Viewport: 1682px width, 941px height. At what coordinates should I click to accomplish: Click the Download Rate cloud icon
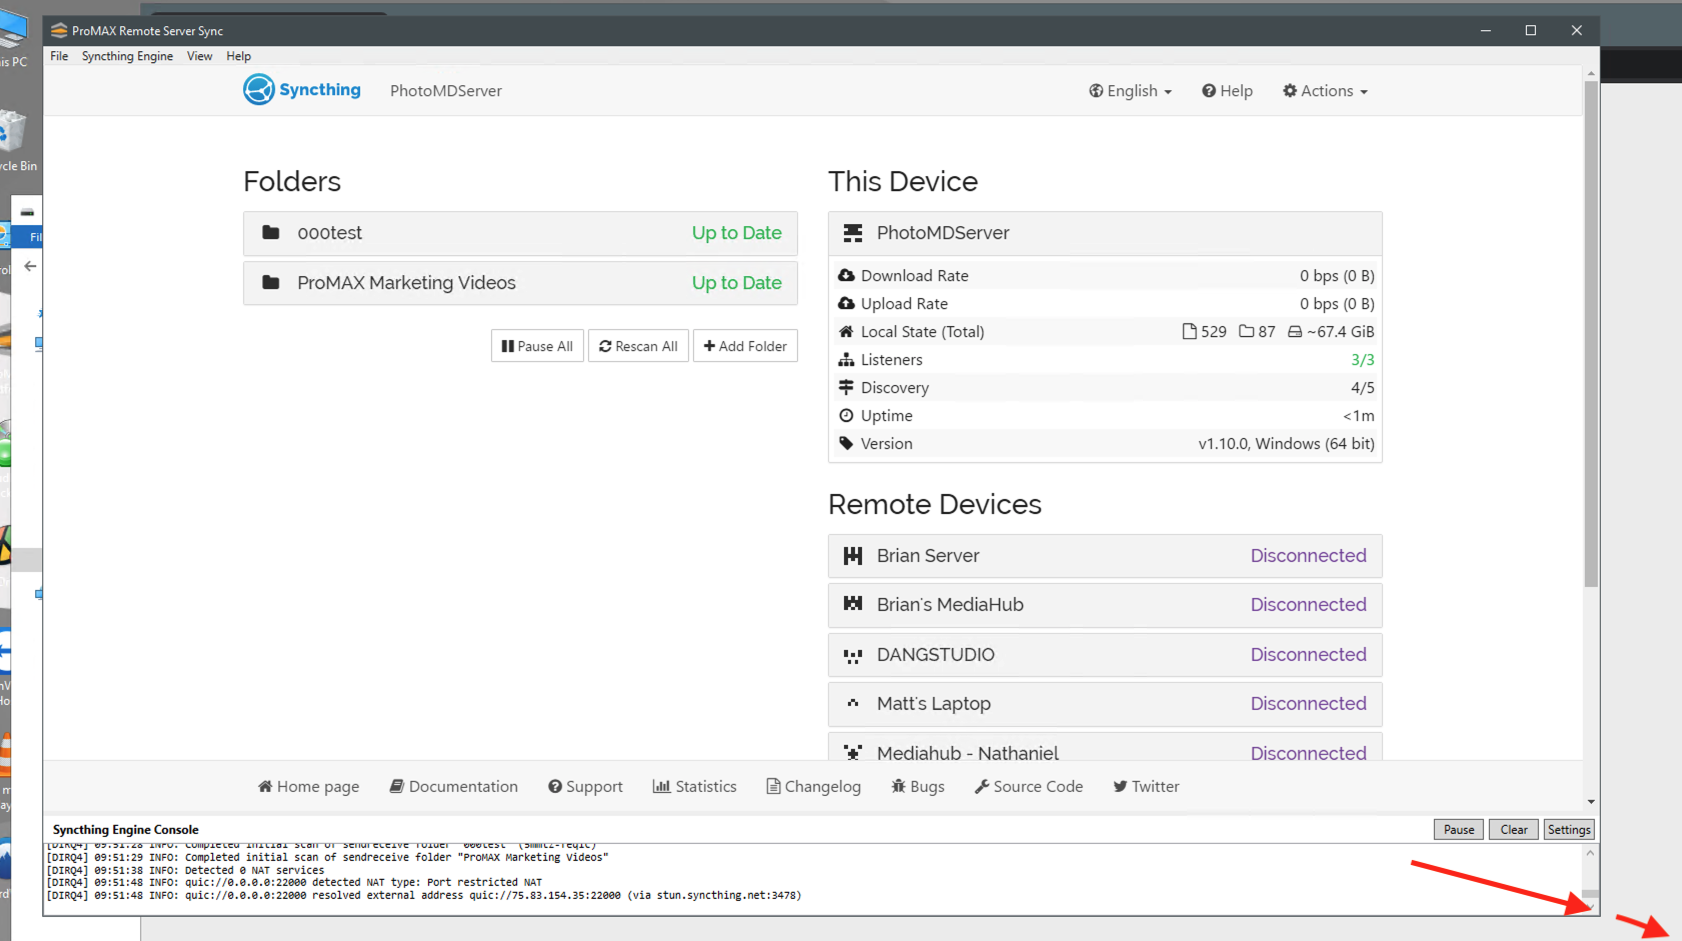coord(846,275)
